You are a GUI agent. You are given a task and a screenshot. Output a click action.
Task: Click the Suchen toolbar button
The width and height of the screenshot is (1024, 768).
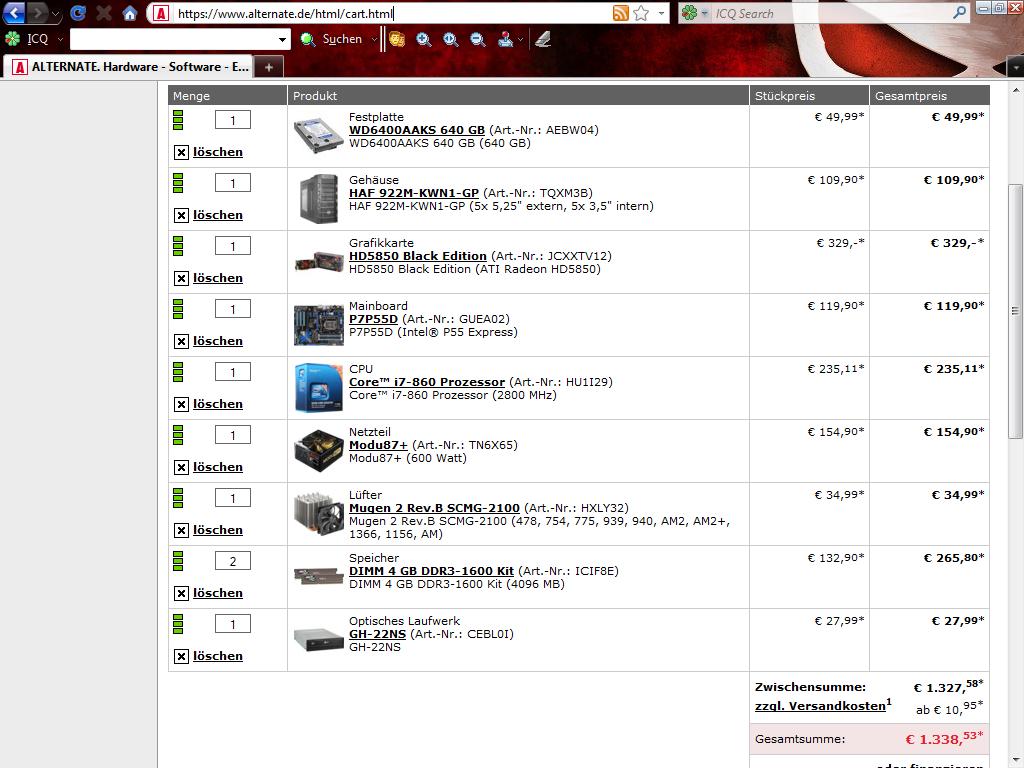[331, 39]
